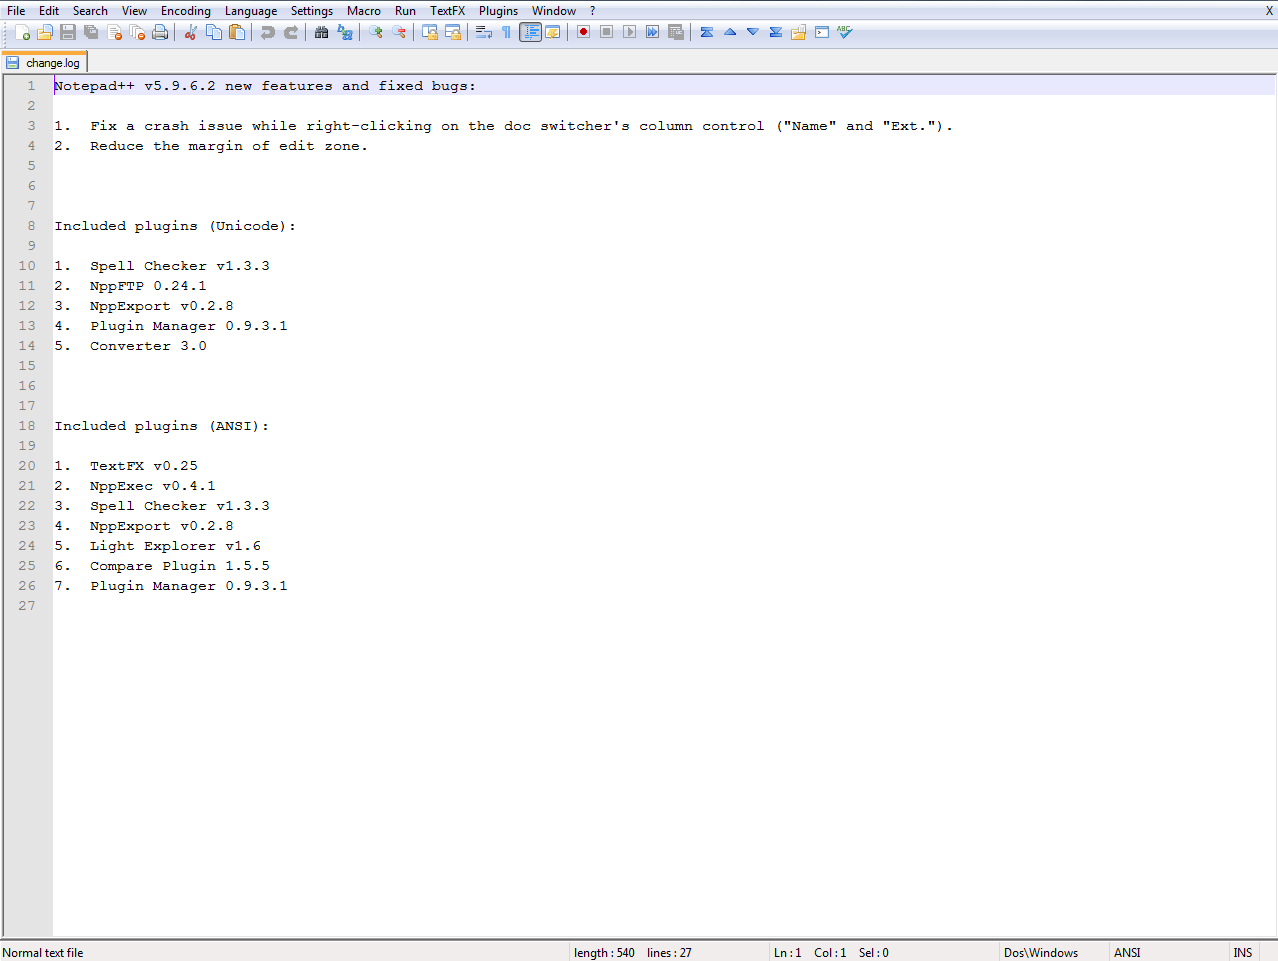
Task: Toggle Show All Characters on the toolbar
Action: tap(506, 32)
